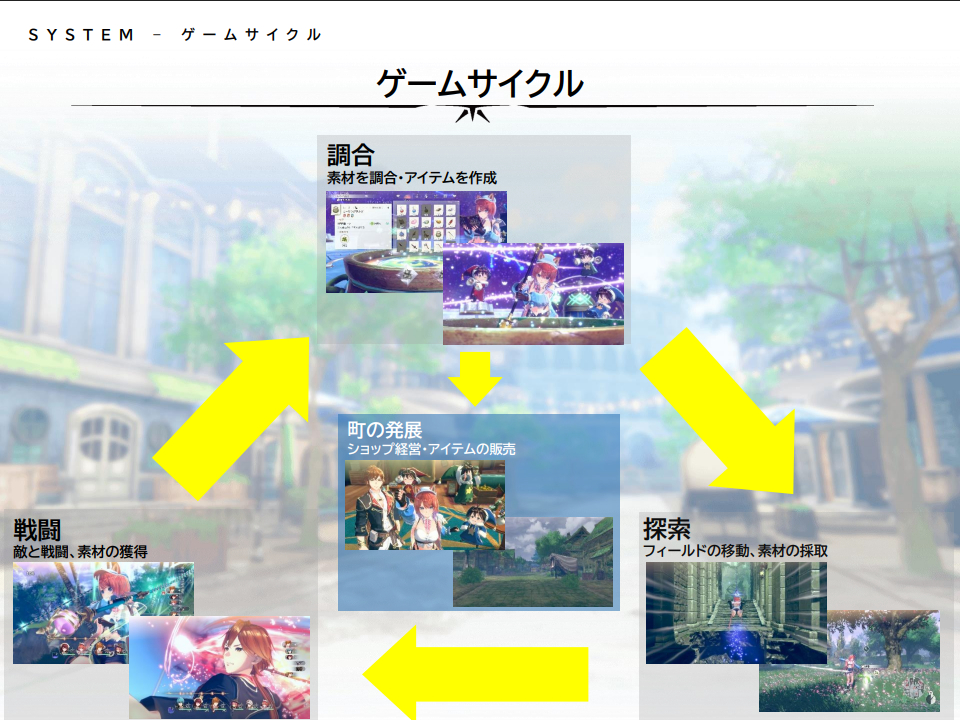The width and height of the screenshot is (960, 720).
Task: Select the ショップ経営・アイテムの販売 subtitle text
Action: pos(431,450)
